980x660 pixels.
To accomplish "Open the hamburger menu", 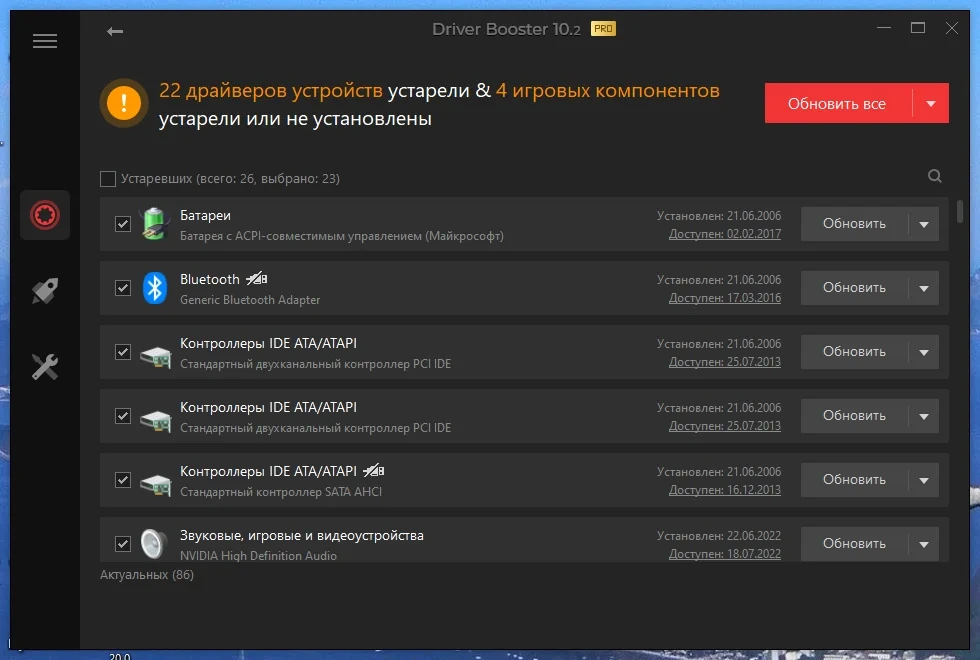I will 45,41.
